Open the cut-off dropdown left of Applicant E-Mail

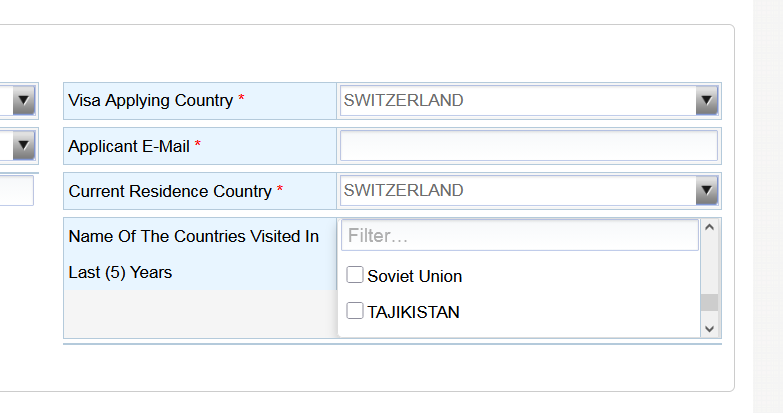[x=25, y=146]
